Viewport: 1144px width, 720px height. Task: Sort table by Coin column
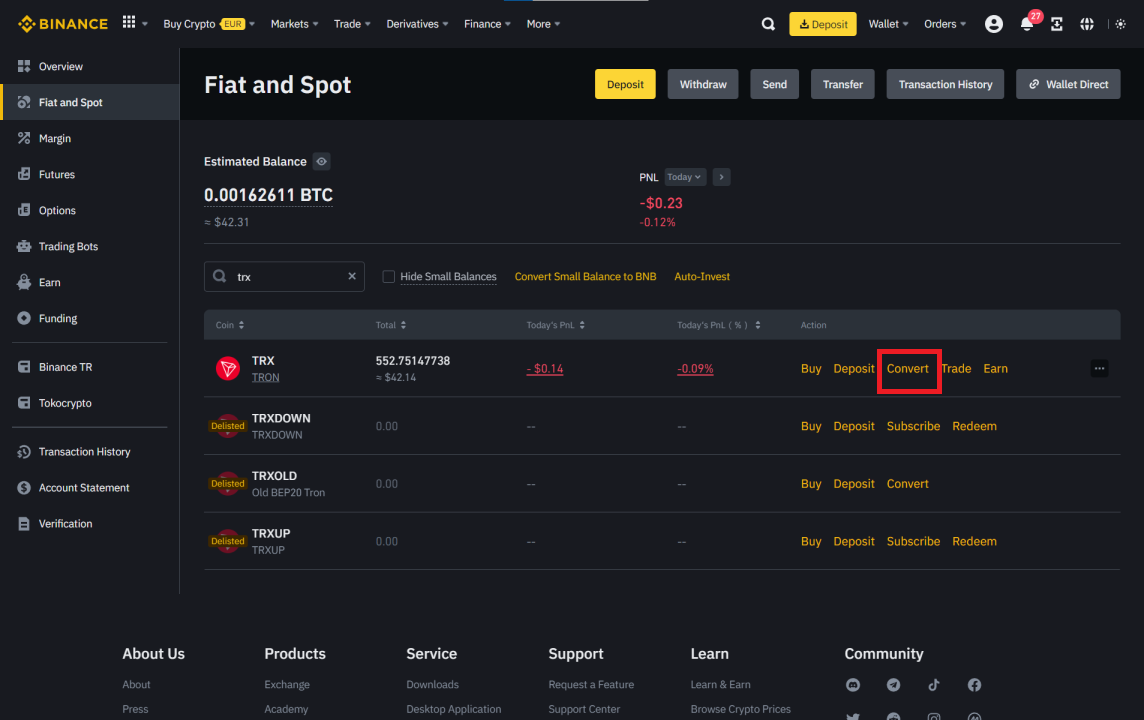pos(230,325)
